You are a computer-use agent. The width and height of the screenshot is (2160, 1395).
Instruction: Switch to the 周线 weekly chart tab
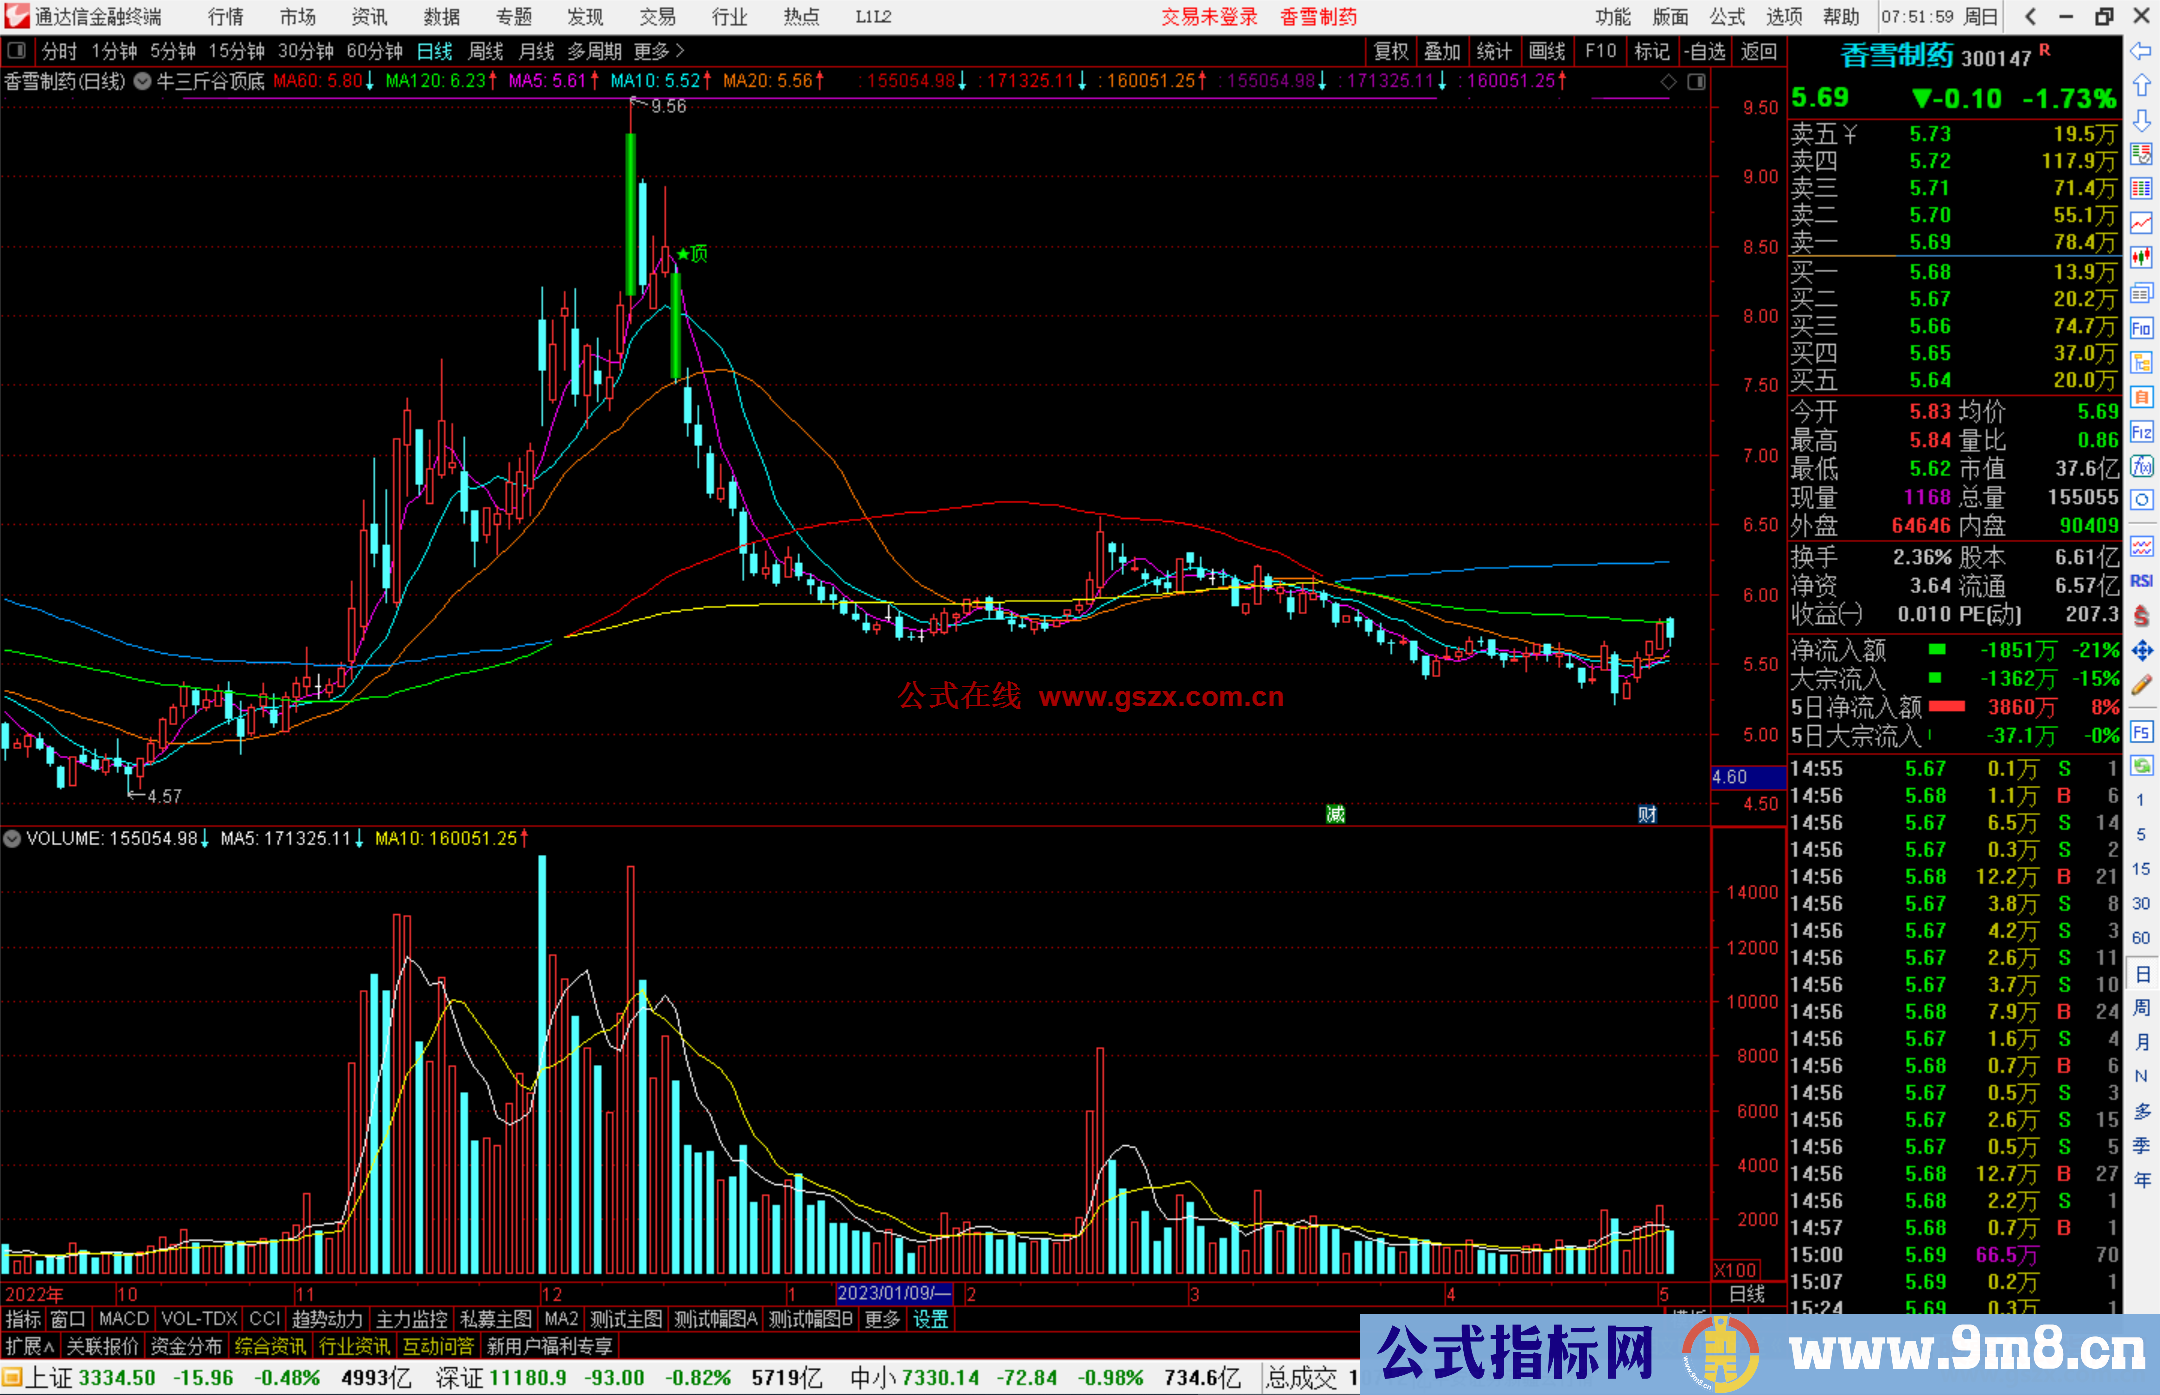coord(485,51)
